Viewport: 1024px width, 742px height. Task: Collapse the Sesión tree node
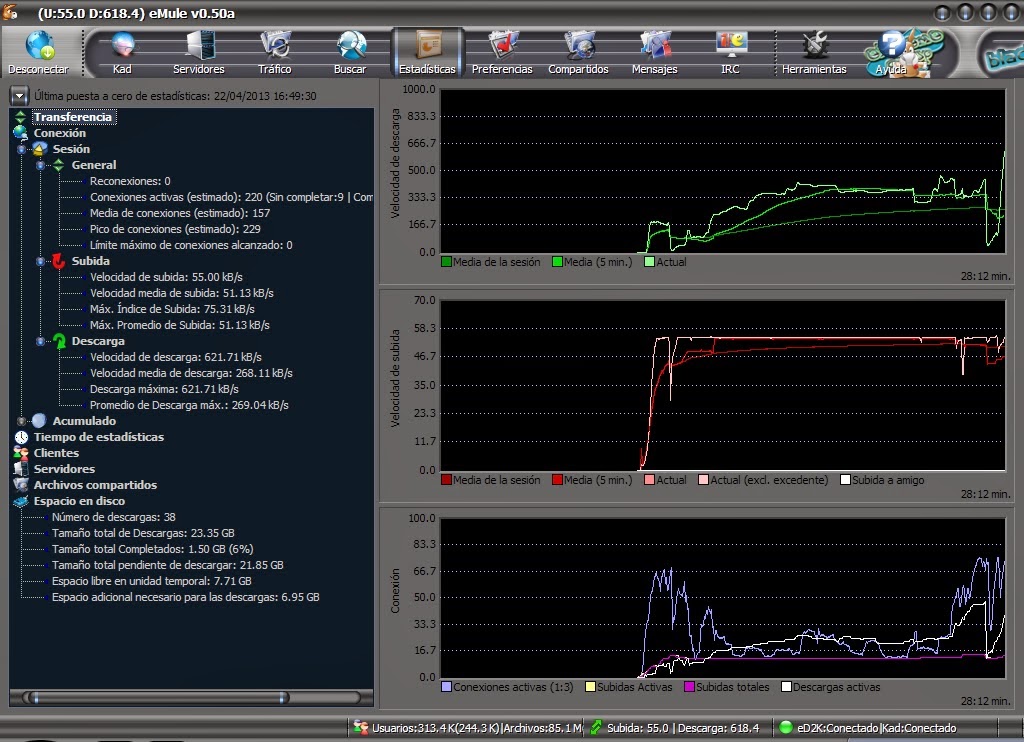21,149
